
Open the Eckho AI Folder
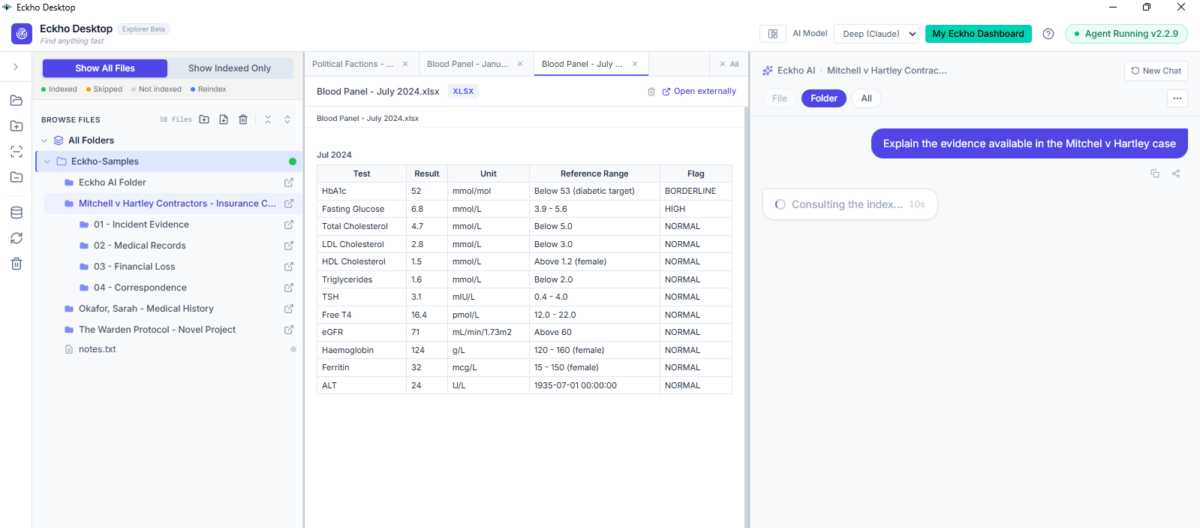pos(112,182)
